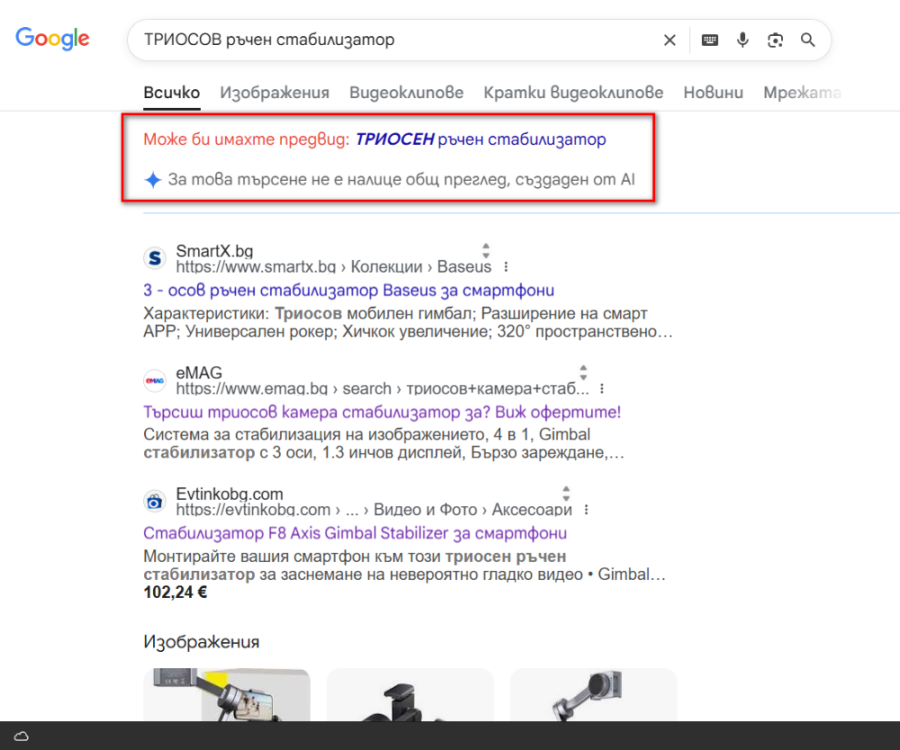Image resolution: width=900 pixels, height=750 pixels.
Task: Submit search with the magnifying glass
Action: coord(808,40)
